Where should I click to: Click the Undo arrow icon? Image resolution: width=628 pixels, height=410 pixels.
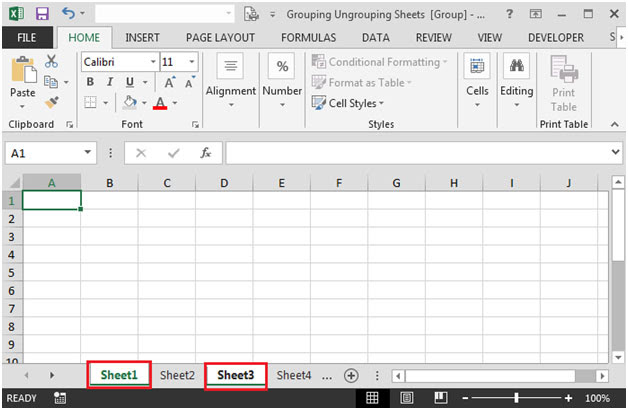coord(68,14)
